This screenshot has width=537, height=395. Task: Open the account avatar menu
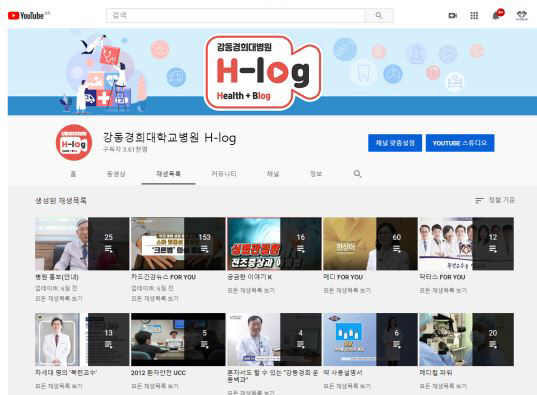tap(522, 15)
